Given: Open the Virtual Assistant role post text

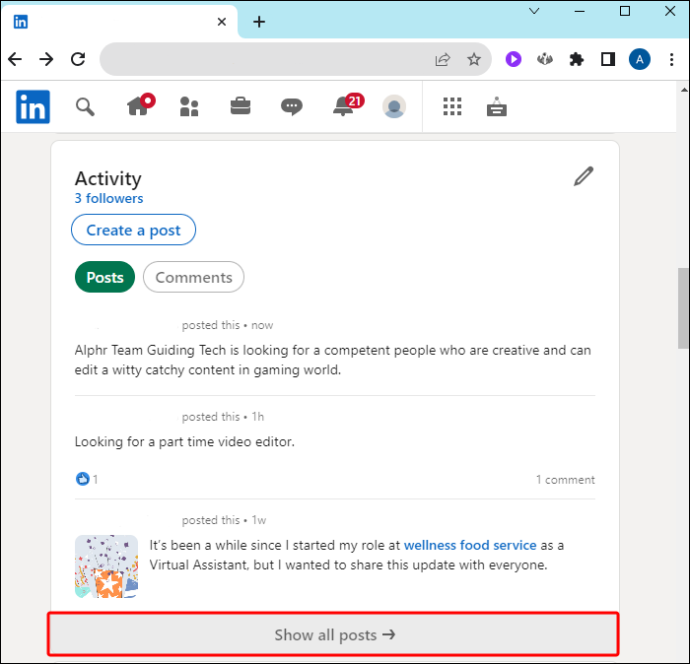Looking at the screenshot, I should click(x=356, y=555).
